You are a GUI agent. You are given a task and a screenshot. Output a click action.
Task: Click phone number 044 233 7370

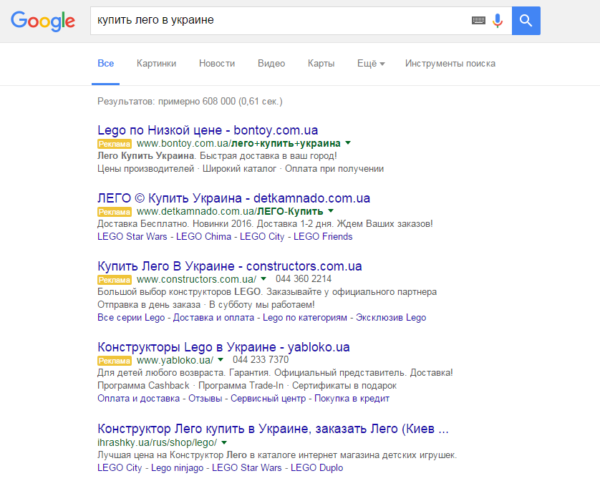pos(261,360)
